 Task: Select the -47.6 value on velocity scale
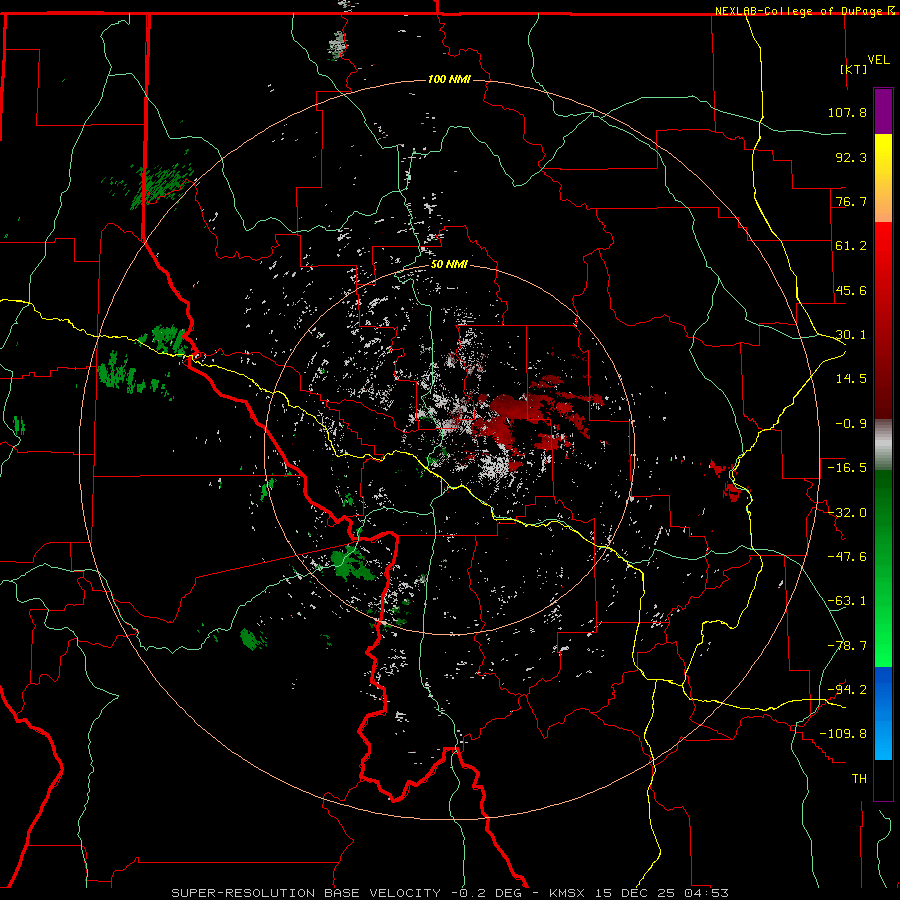(847, 557)
